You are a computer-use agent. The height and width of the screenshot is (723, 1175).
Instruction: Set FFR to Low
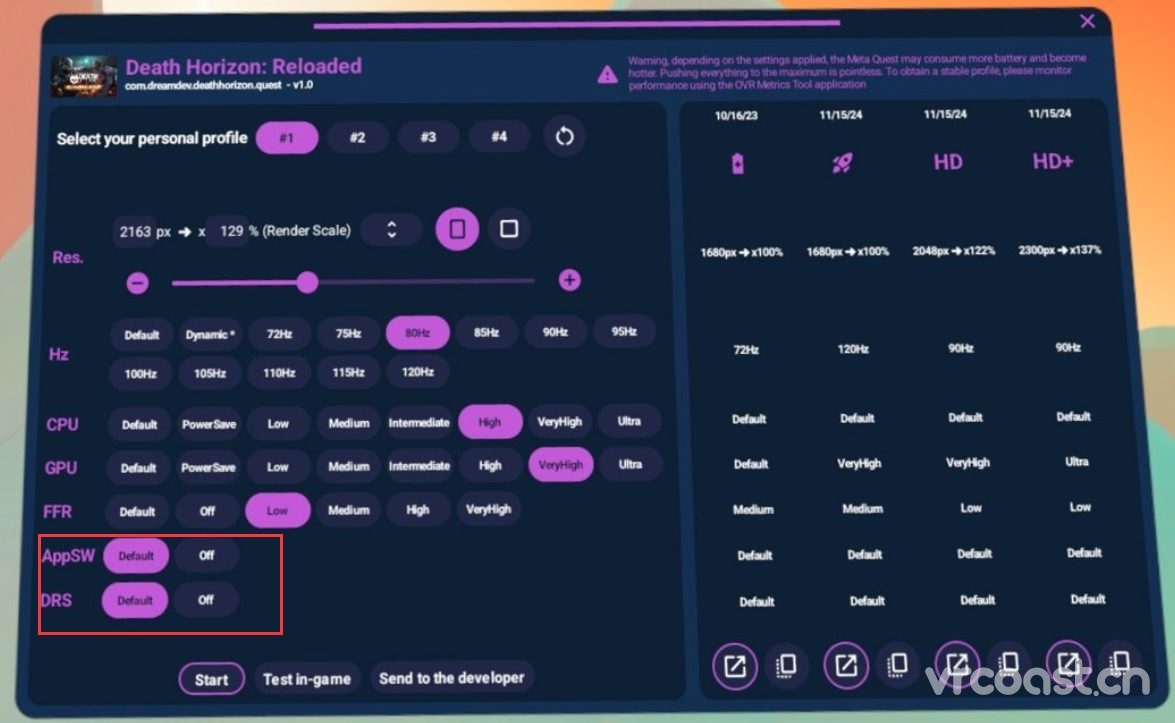click(277, 510)
